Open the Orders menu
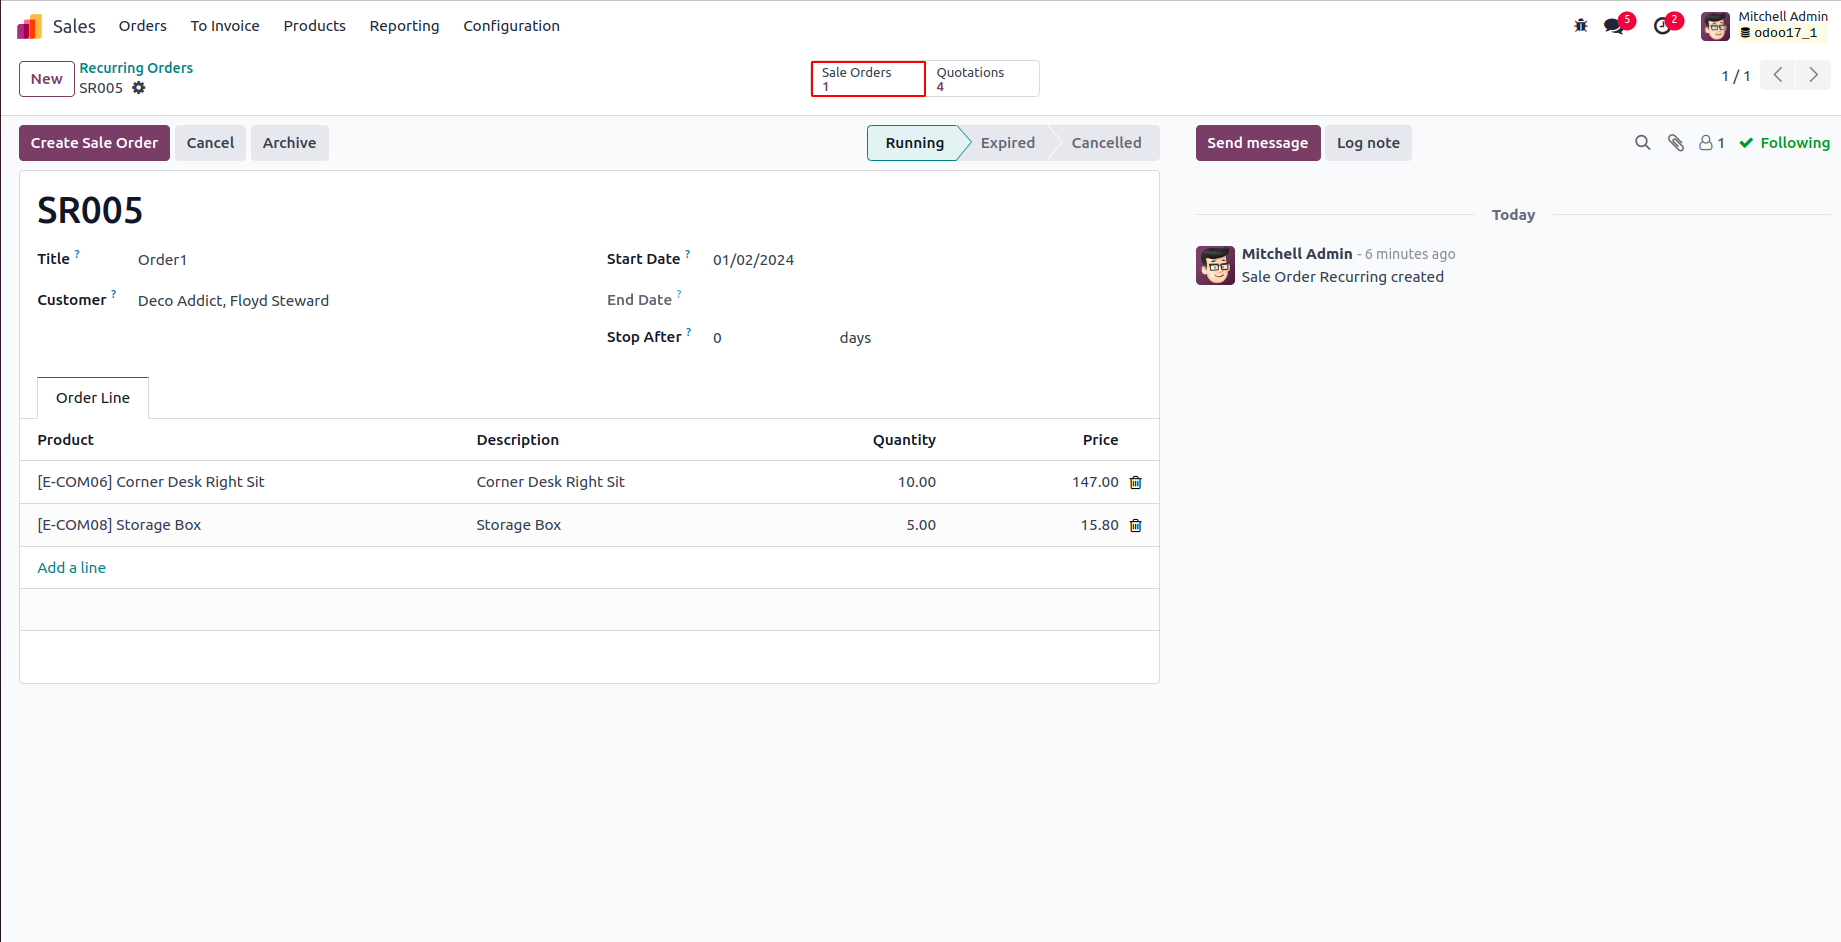 (143, 26)
